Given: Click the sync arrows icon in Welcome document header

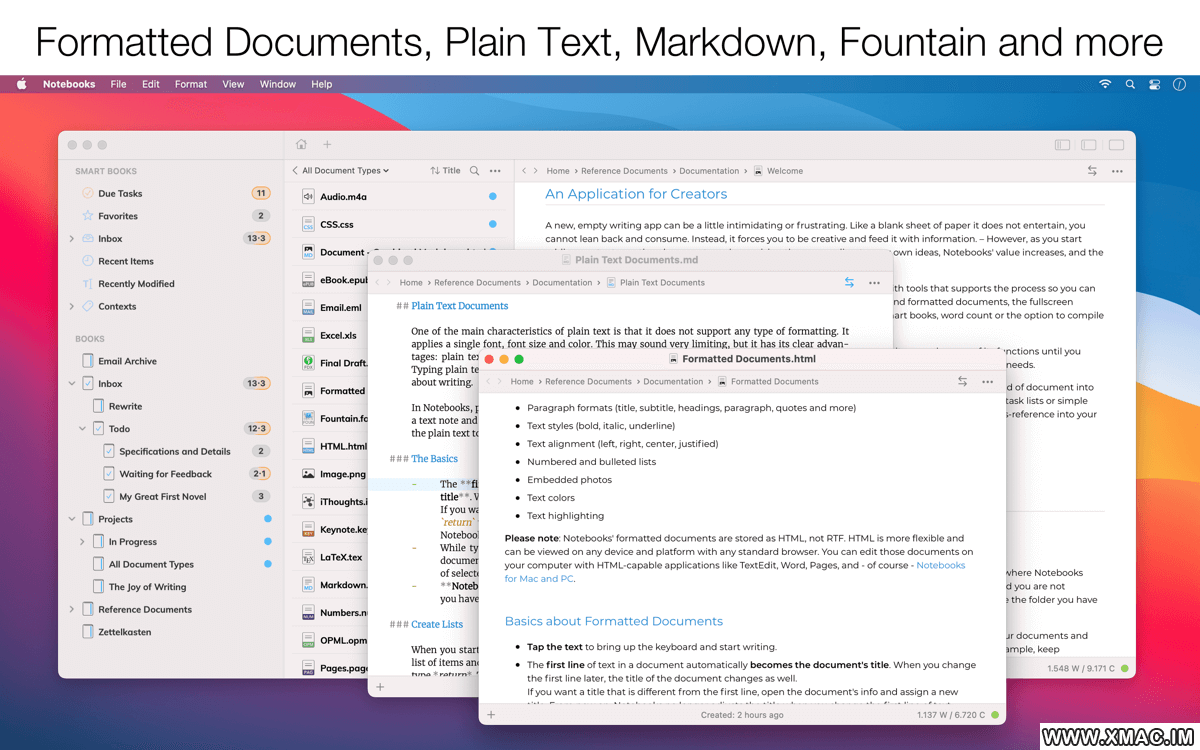Looking at the screenshot, I should (x=1092, y=171).
